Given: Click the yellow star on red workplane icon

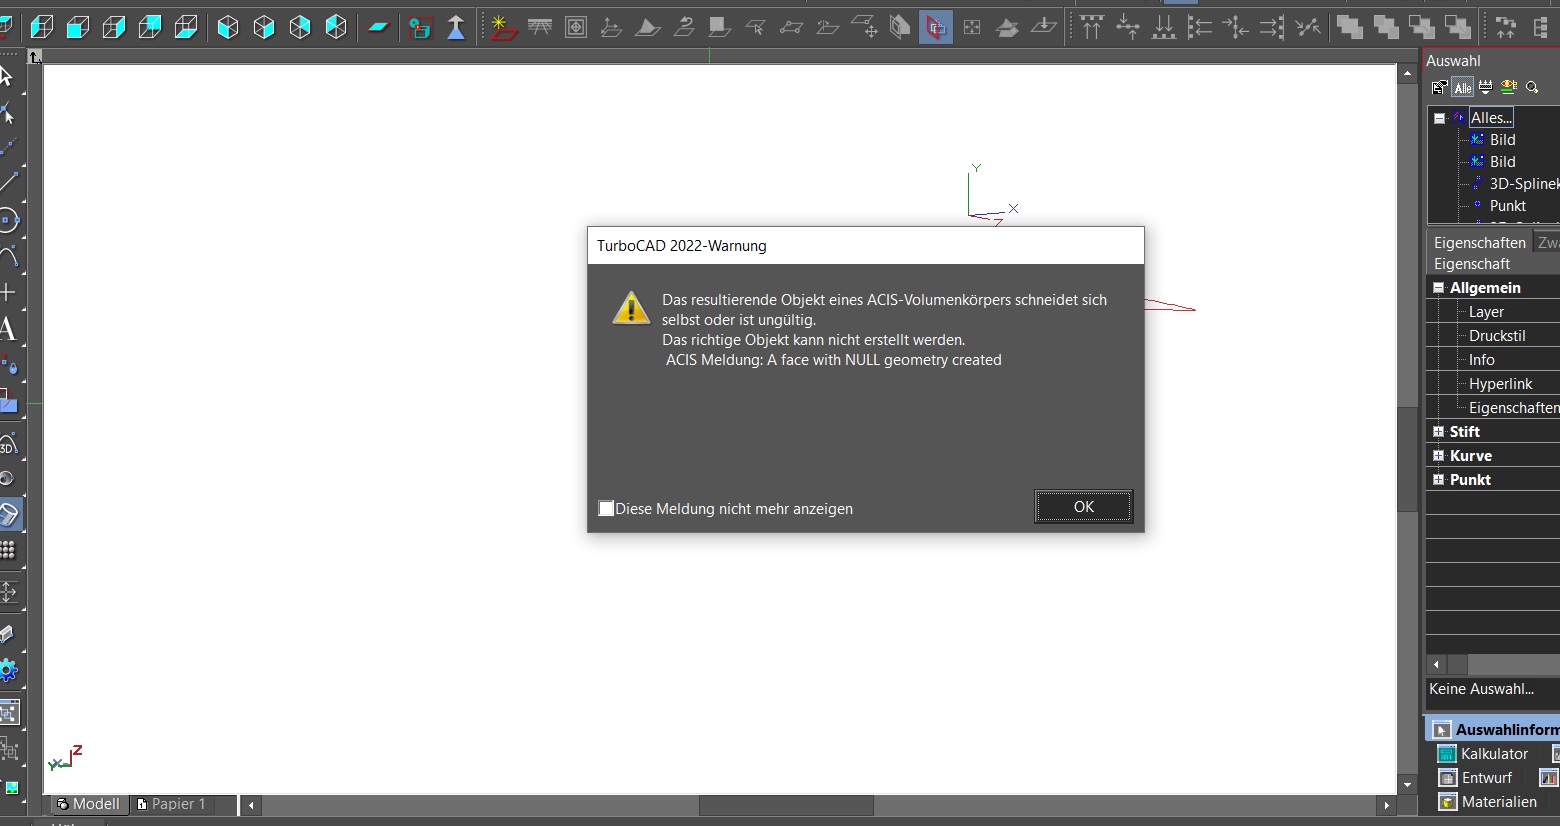Looking at the screenshot, I should pos(503,28).
